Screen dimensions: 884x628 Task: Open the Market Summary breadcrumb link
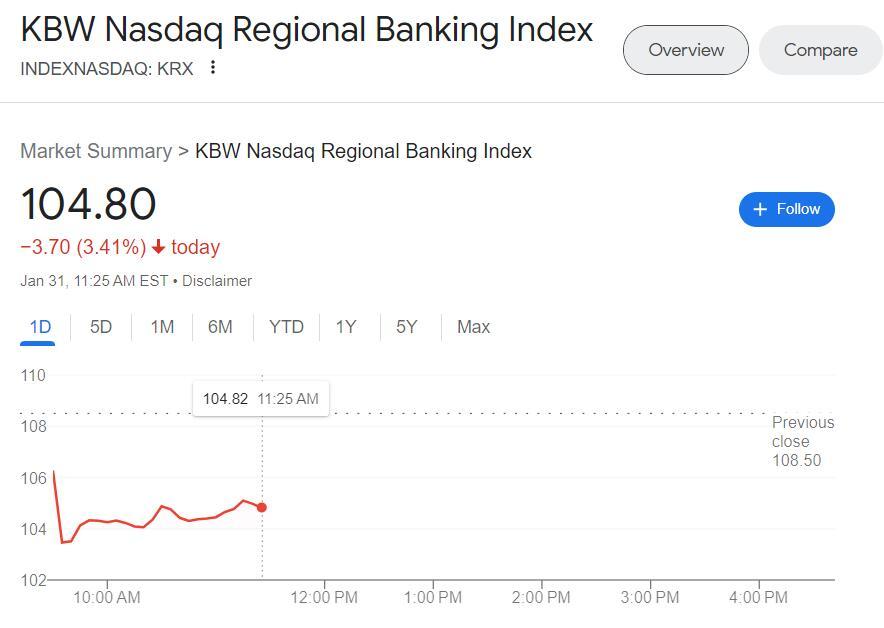(96, 151)
